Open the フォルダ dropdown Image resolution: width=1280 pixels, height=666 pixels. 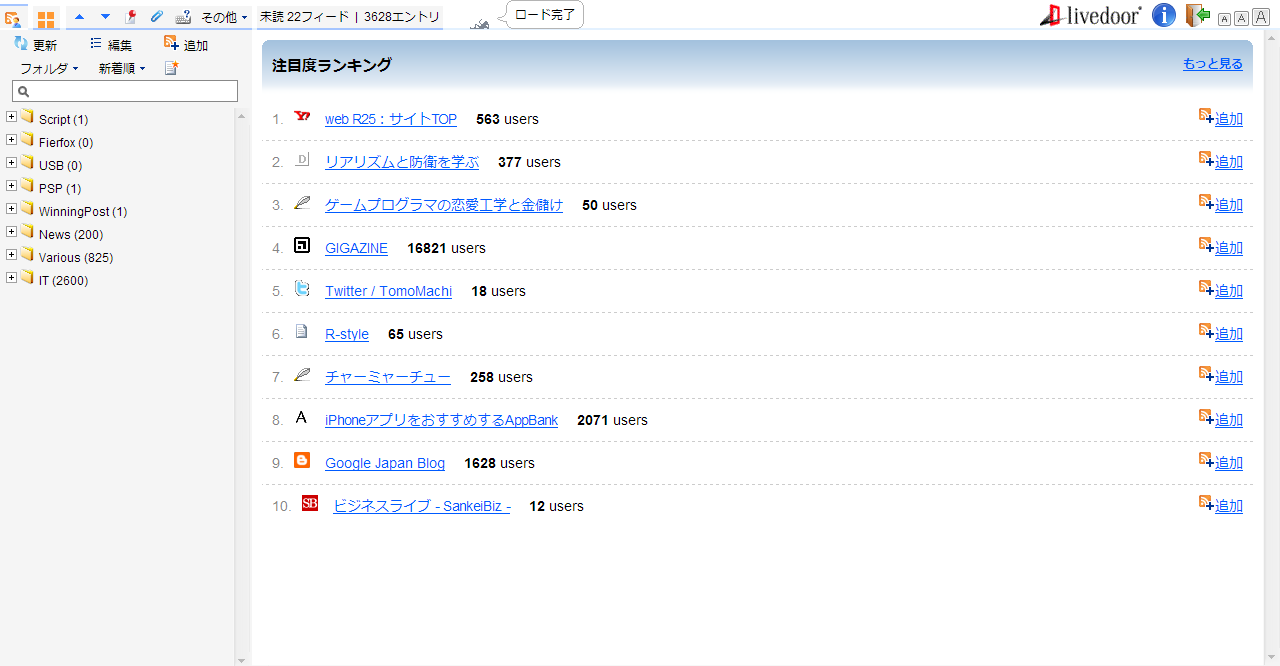click(x=49, y=68)
